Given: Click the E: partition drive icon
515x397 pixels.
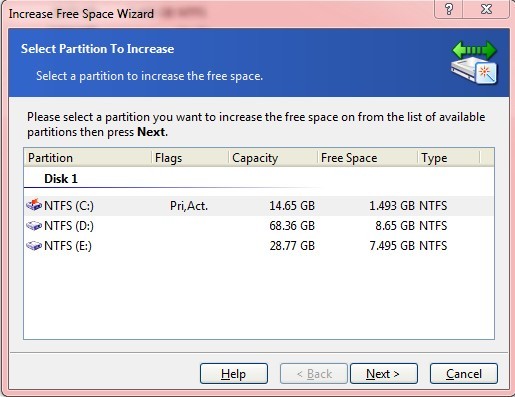Looking at the screenshot, I should pos(34,246).
